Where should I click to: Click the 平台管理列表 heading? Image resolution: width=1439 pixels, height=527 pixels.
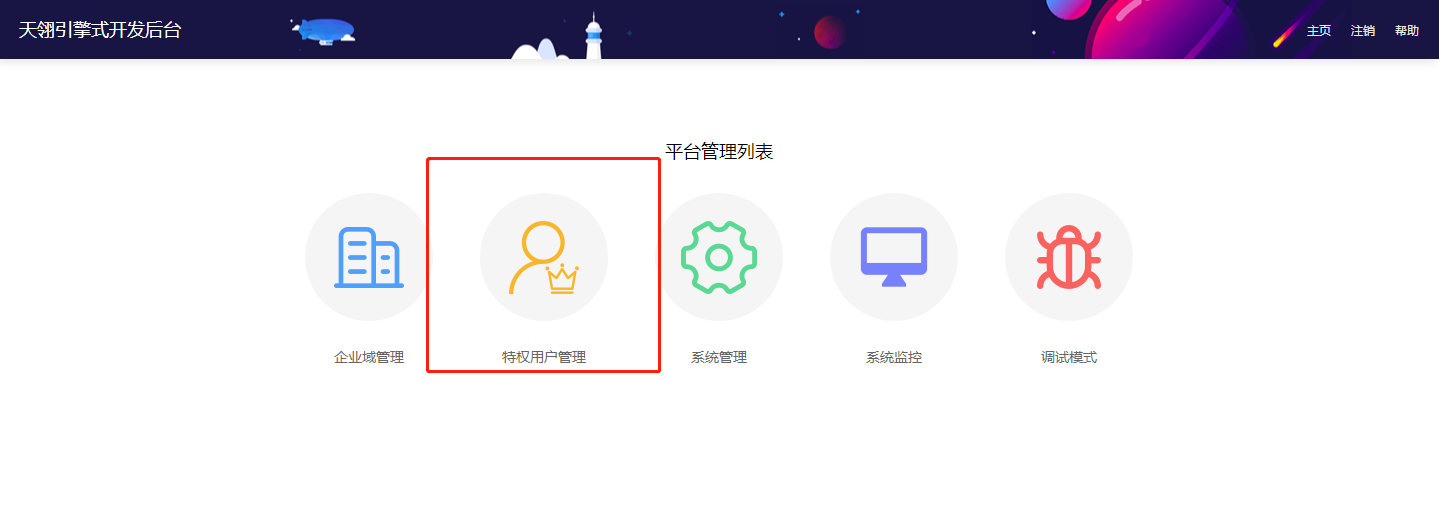pos(719,152)
